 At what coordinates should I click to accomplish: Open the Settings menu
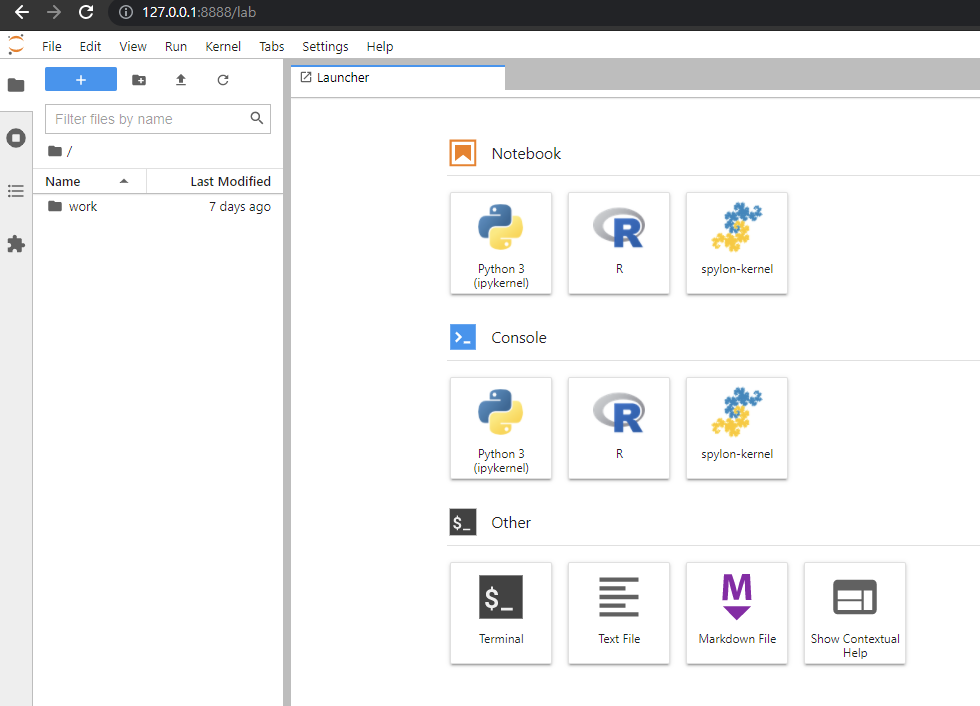click(325, 46)
